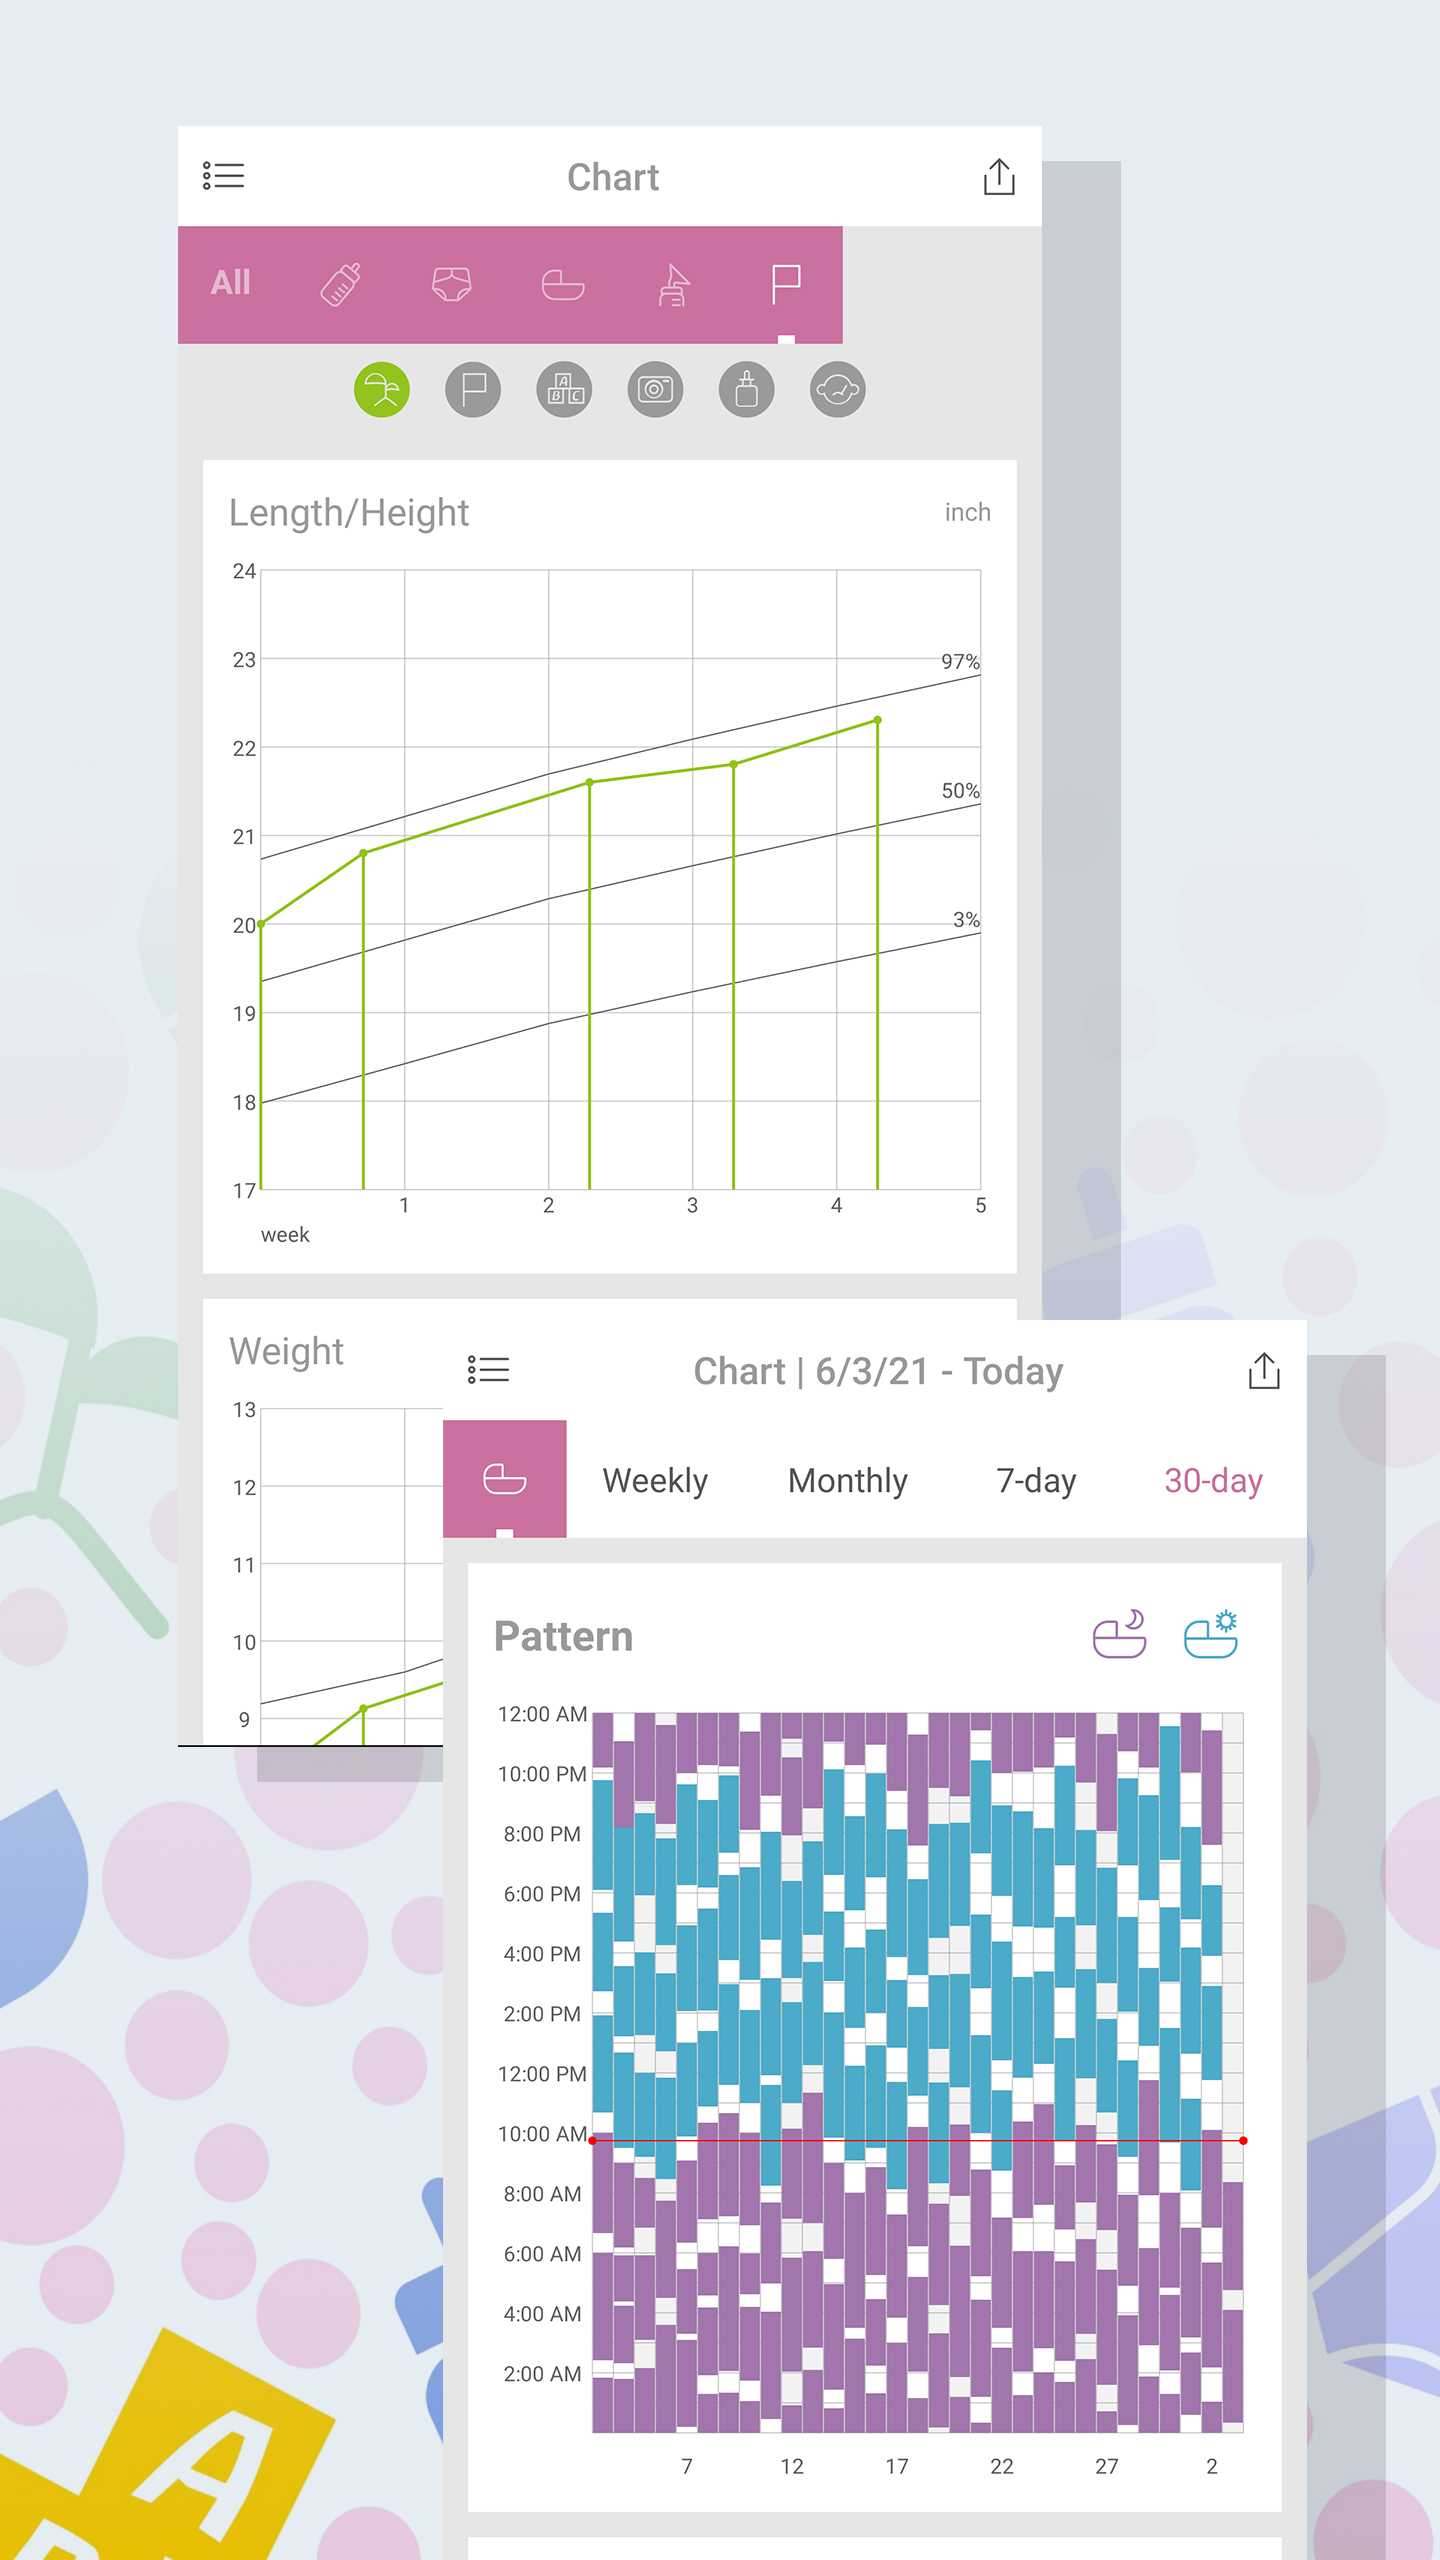Select the bottle feeding filter icon
Screen dimensions: 1440x2560
pyautogui.click(x=339, y=283)
